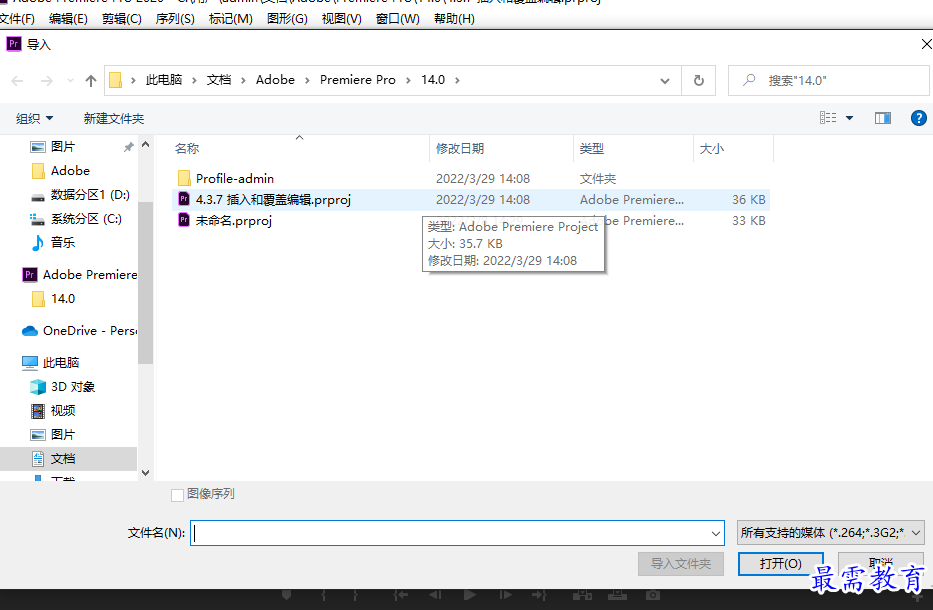Open 文件(F) menu

click(17, 18)
